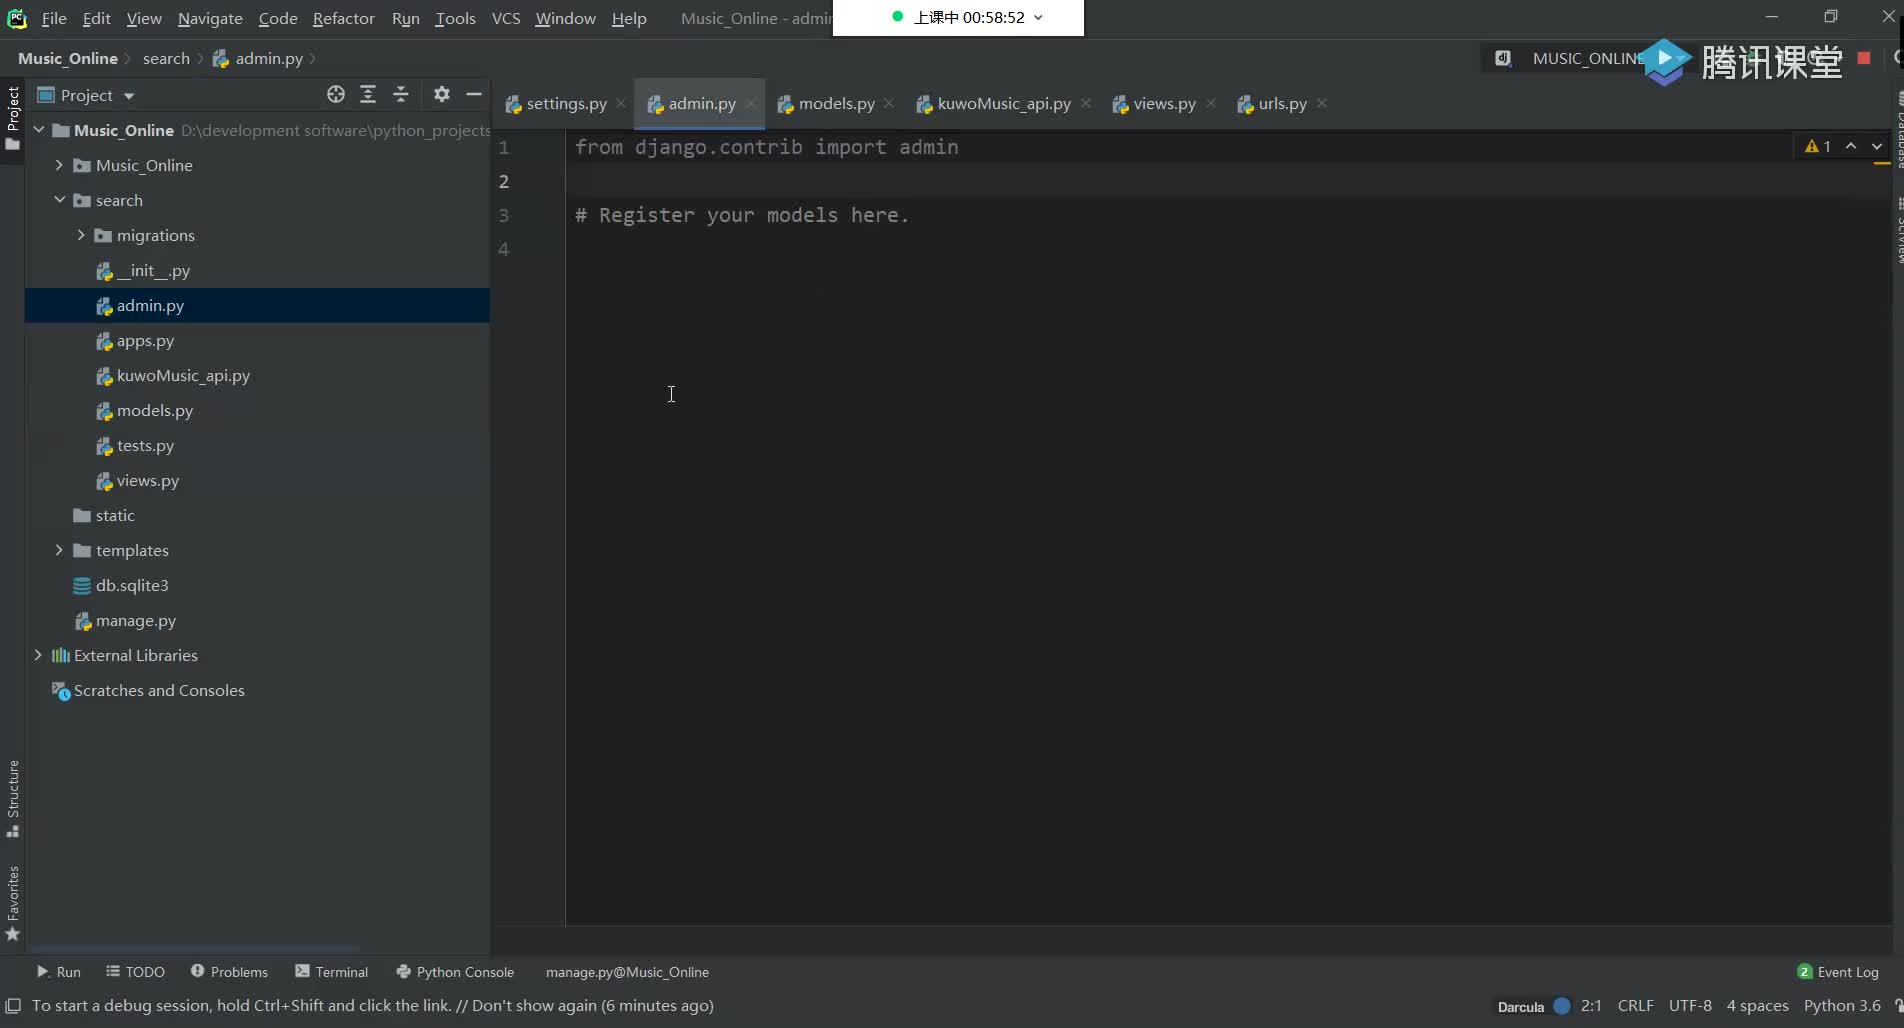Click the search breadcrumb in navigation bar
The image size is (1904, 1028).
[x=166, y=58]
